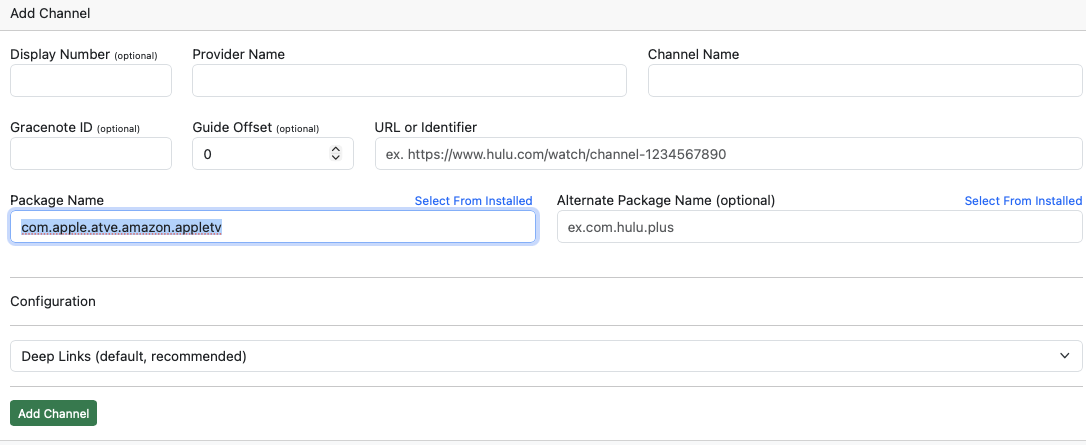Focus the Alternate Package Name input
1086x445 pixels.
(x=819, y=227)
